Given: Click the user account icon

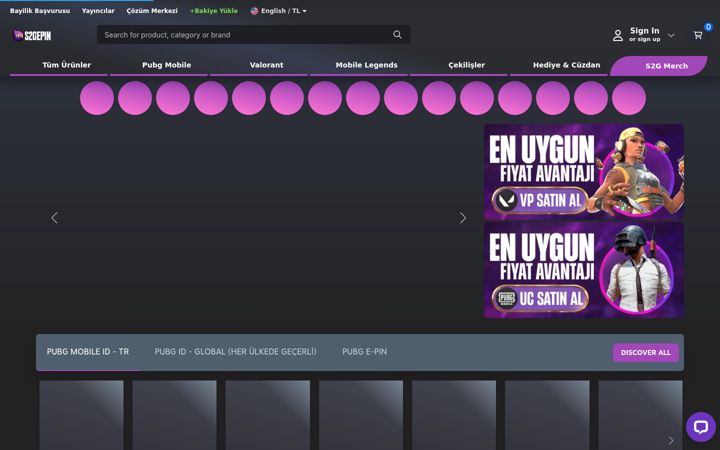Looking at the screenshot, I should coord(618,35).
